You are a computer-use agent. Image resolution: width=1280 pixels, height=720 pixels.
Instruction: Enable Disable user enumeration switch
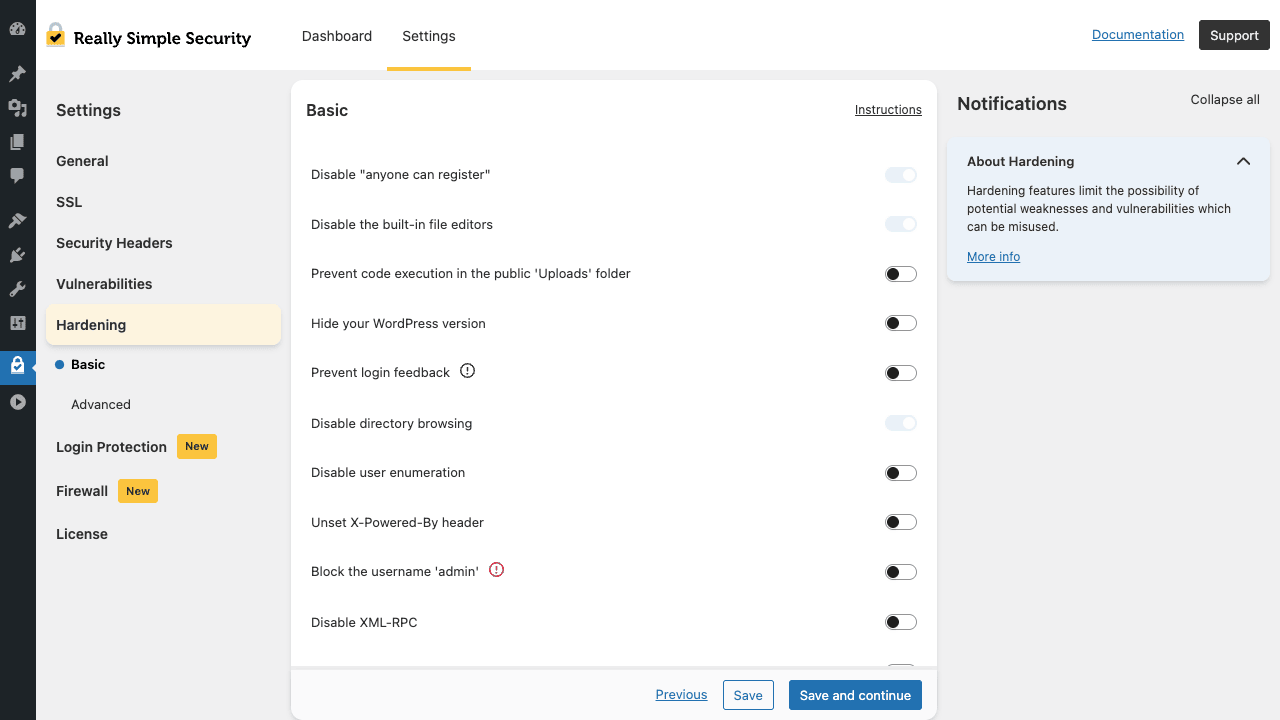[901, 473]
